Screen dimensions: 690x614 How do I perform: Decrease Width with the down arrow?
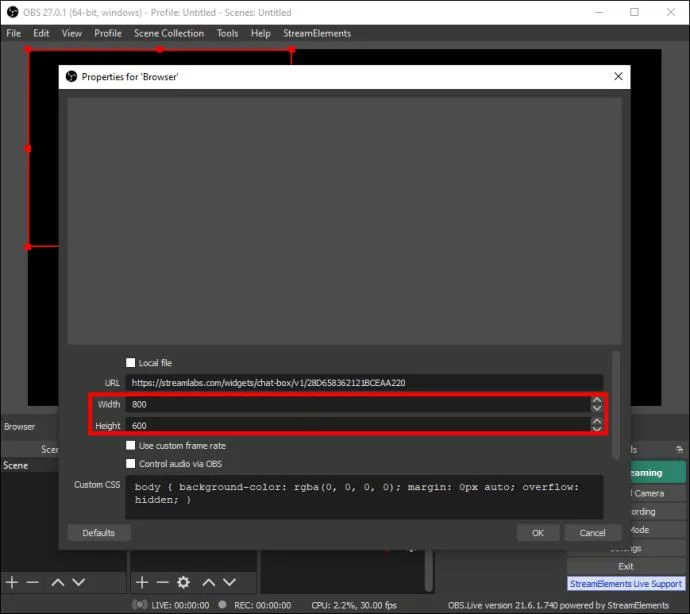pyautogui.click(x=597, y=408)
